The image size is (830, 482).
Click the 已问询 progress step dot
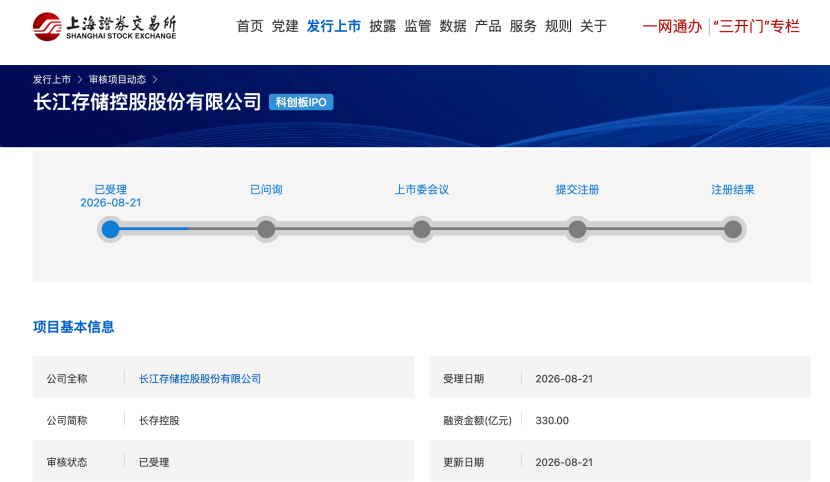tap(266, 229)
